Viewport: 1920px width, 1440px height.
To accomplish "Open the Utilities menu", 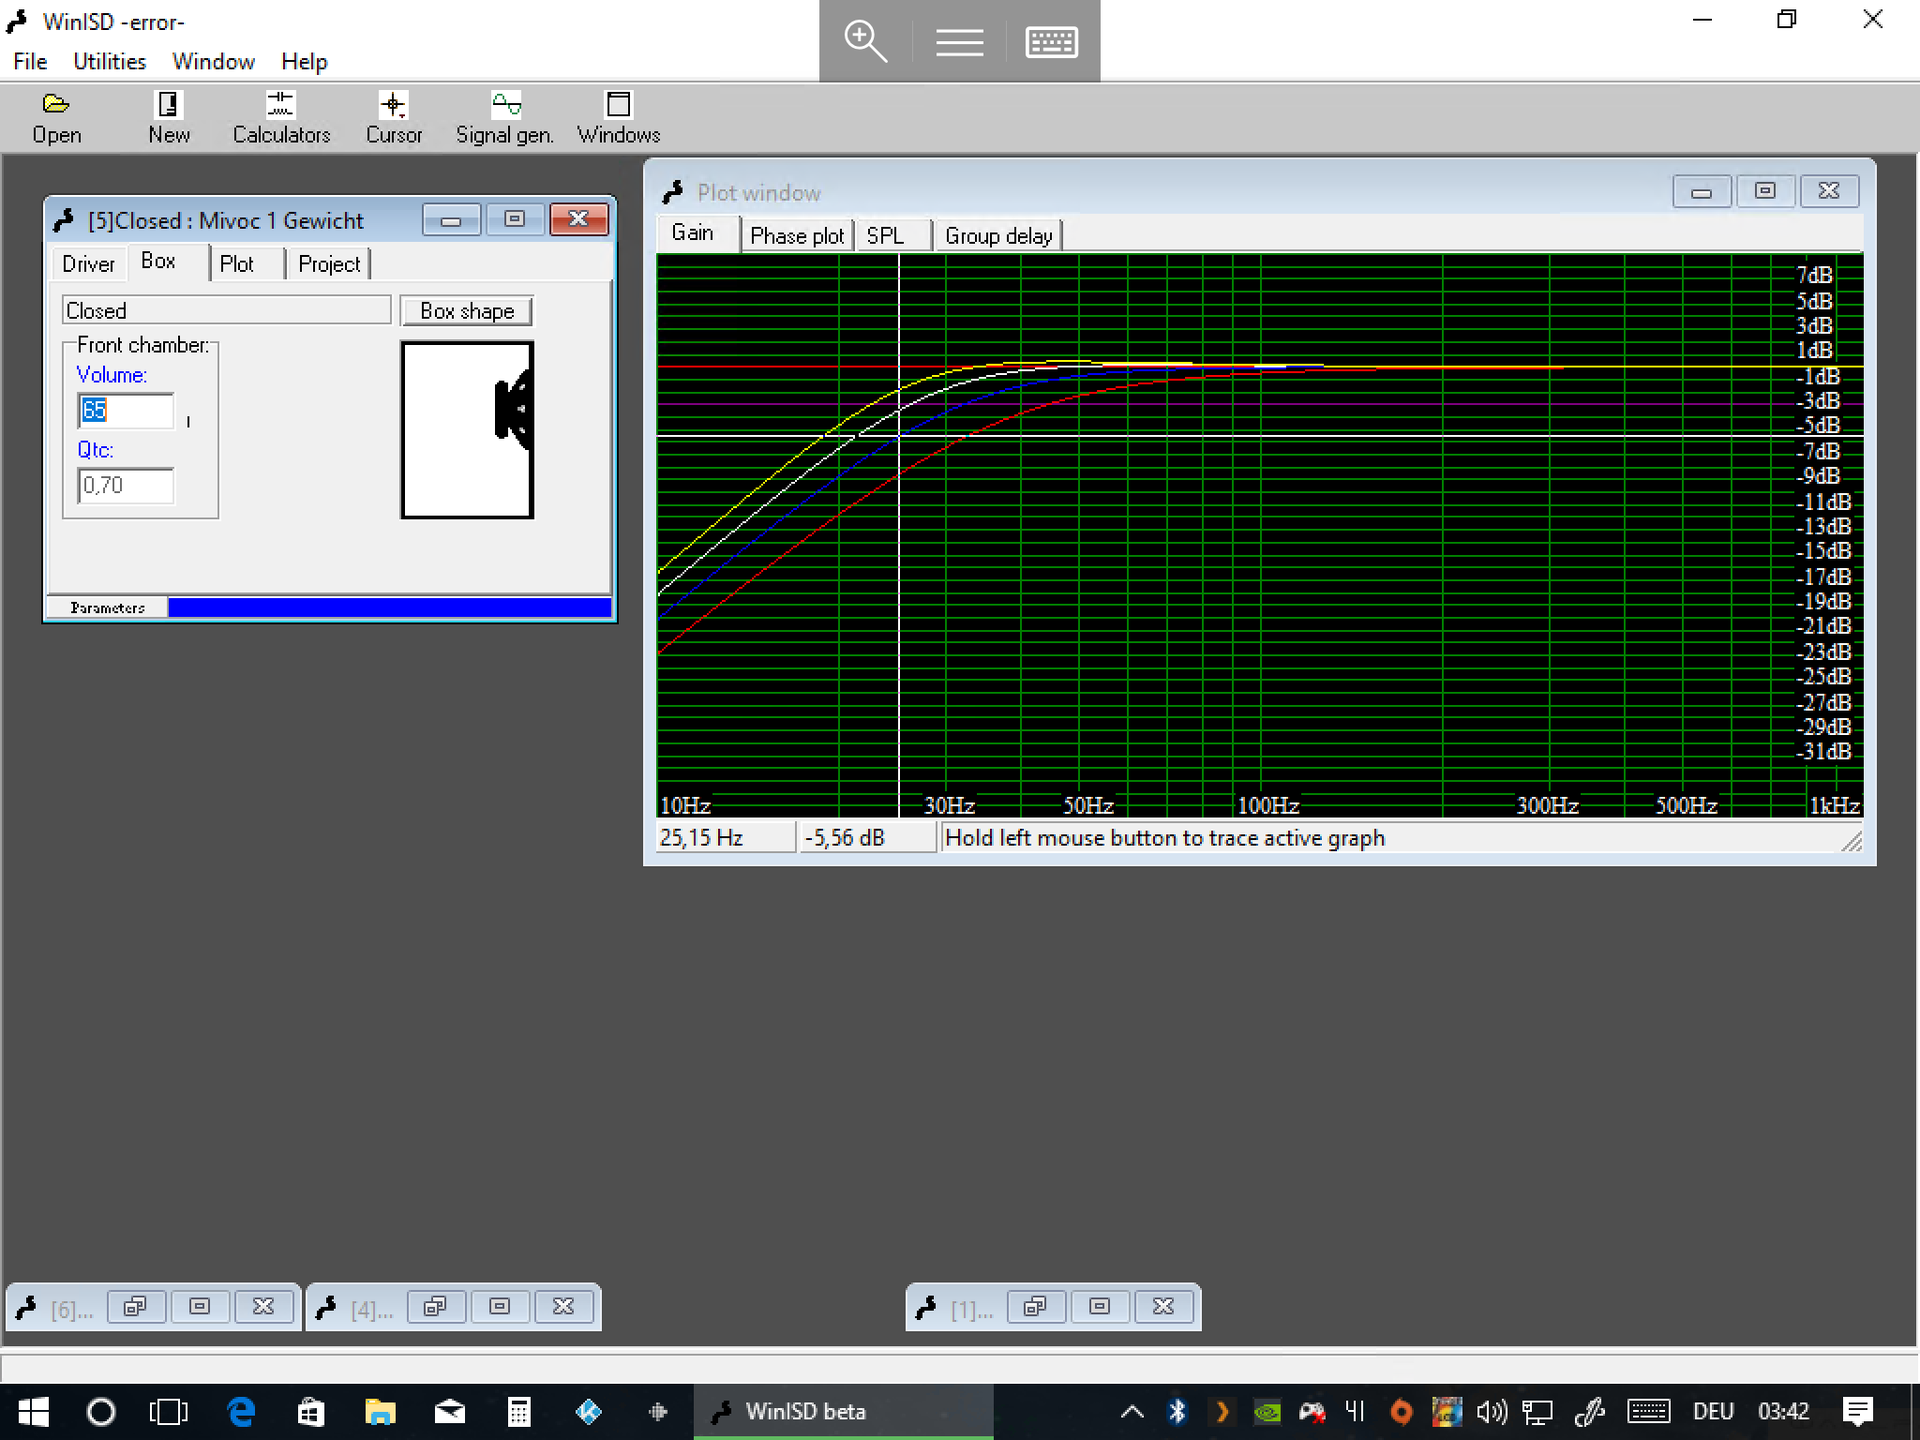I will (109, 62).
